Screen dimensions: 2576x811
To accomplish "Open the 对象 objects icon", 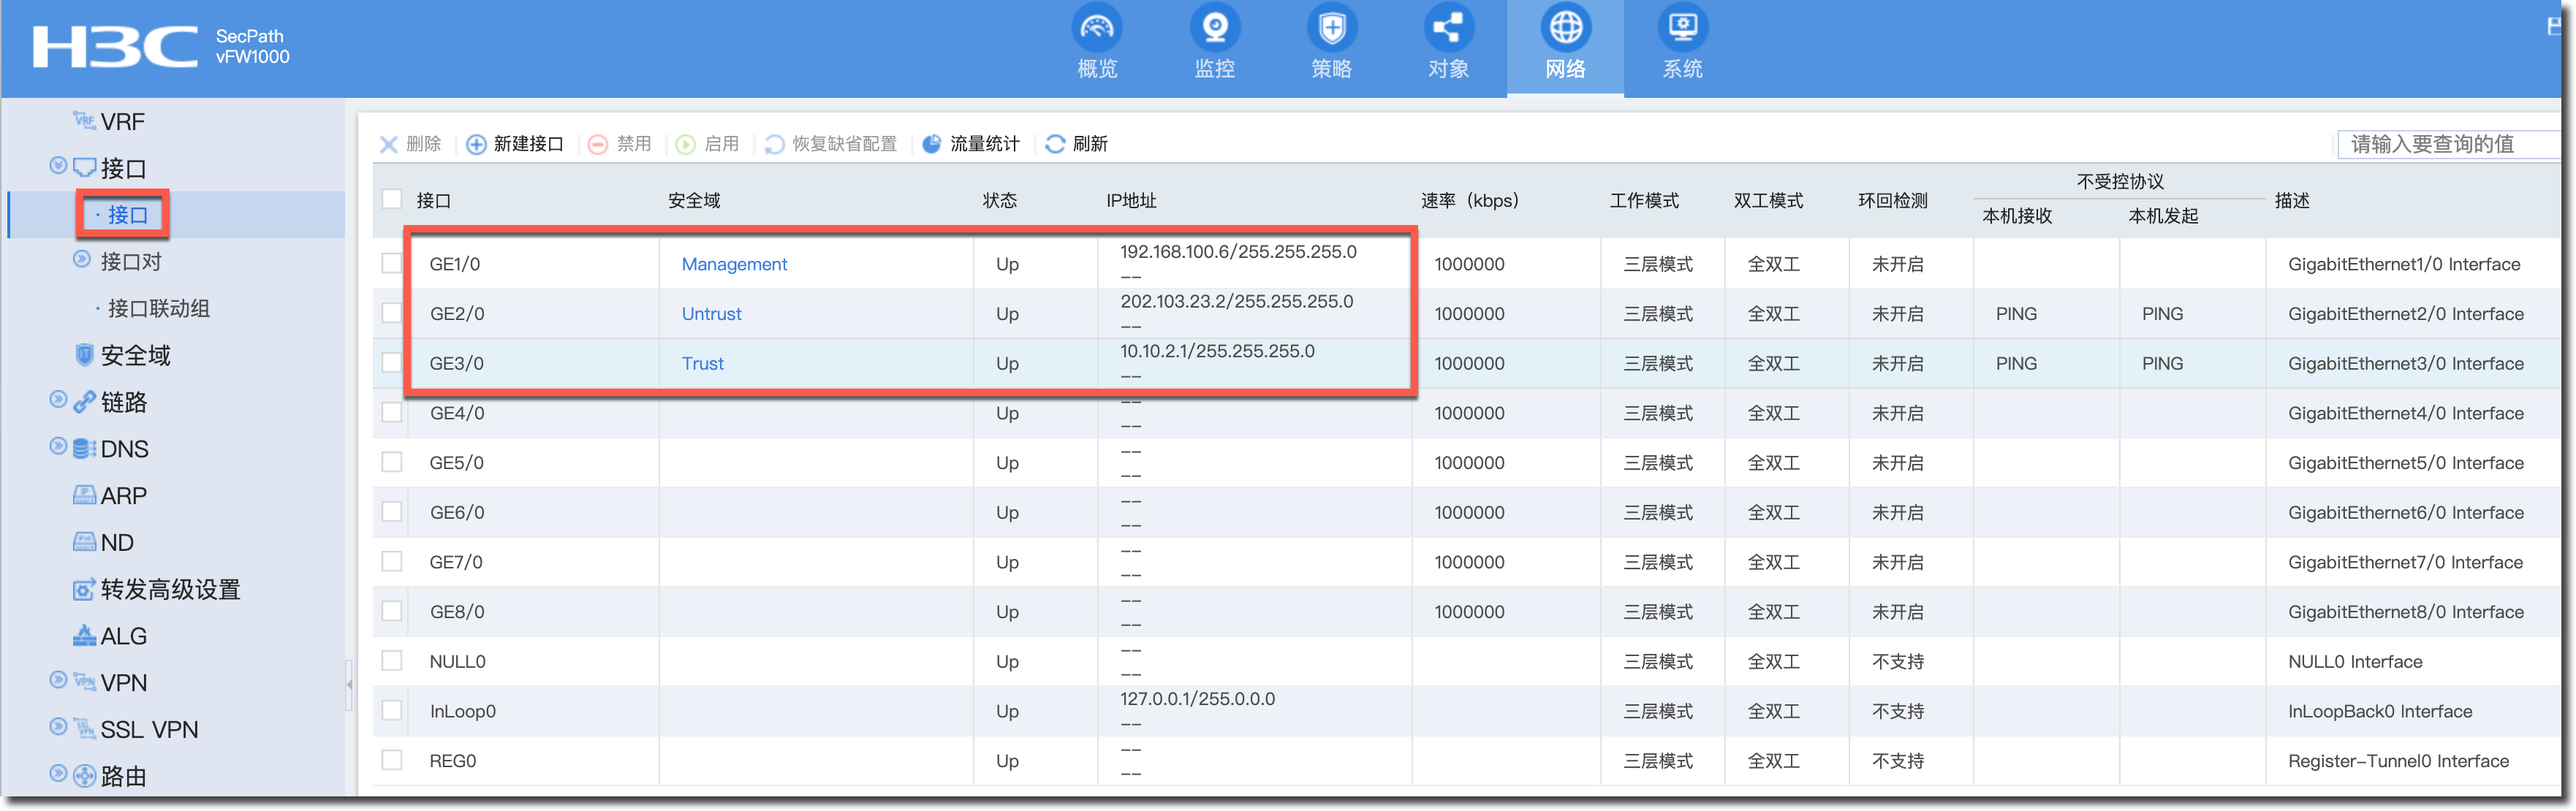I will (x=1448, y=28).
